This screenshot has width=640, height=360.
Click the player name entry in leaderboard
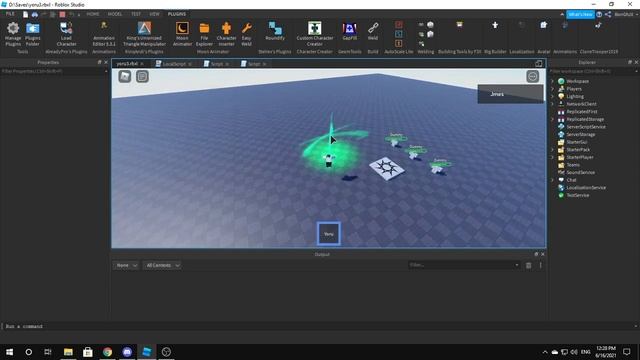coord(510,94)
